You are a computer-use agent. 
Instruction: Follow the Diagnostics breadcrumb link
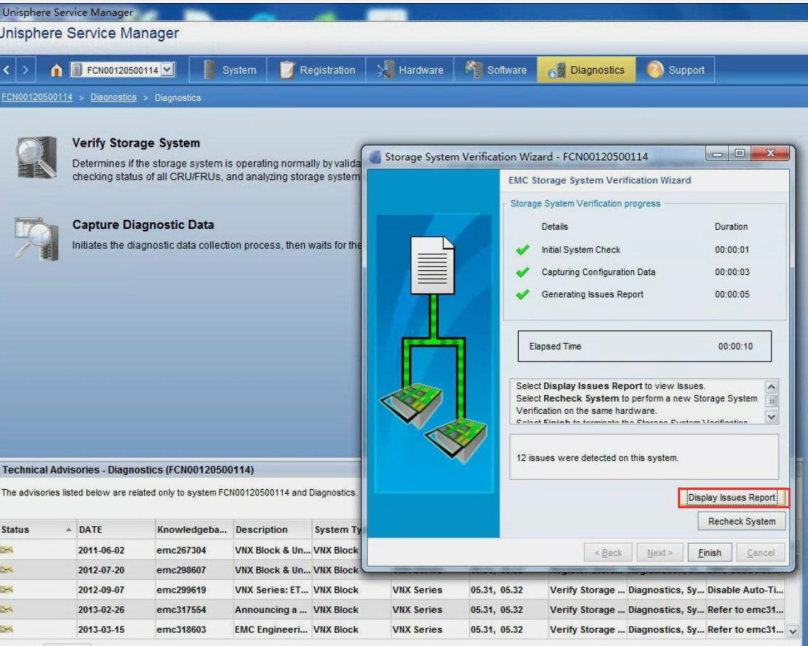[x=113, y=97]
